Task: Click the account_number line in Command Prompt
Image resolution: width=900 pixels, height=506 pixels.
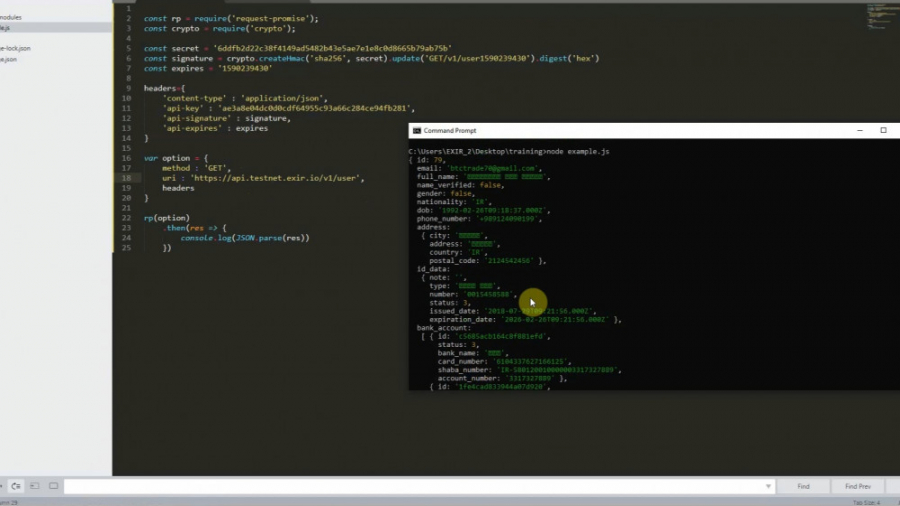Action: click(502, 378)
